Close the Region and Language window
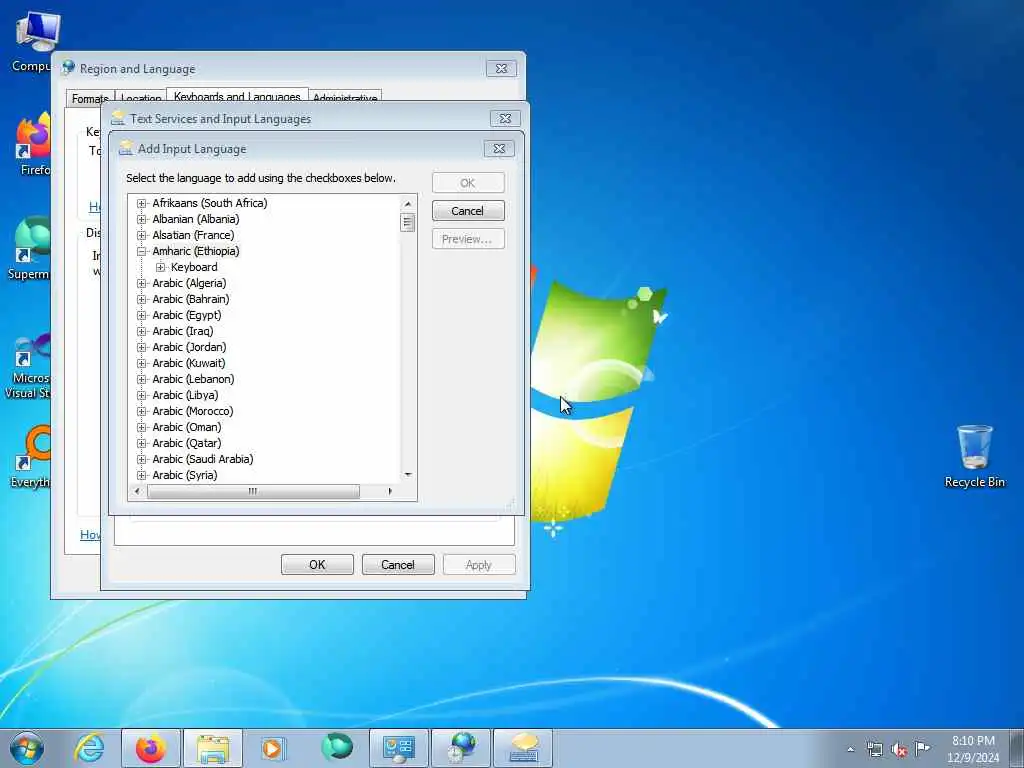Image resolution: width=1024 pixels, height=768 pixels. coord(502,69)
